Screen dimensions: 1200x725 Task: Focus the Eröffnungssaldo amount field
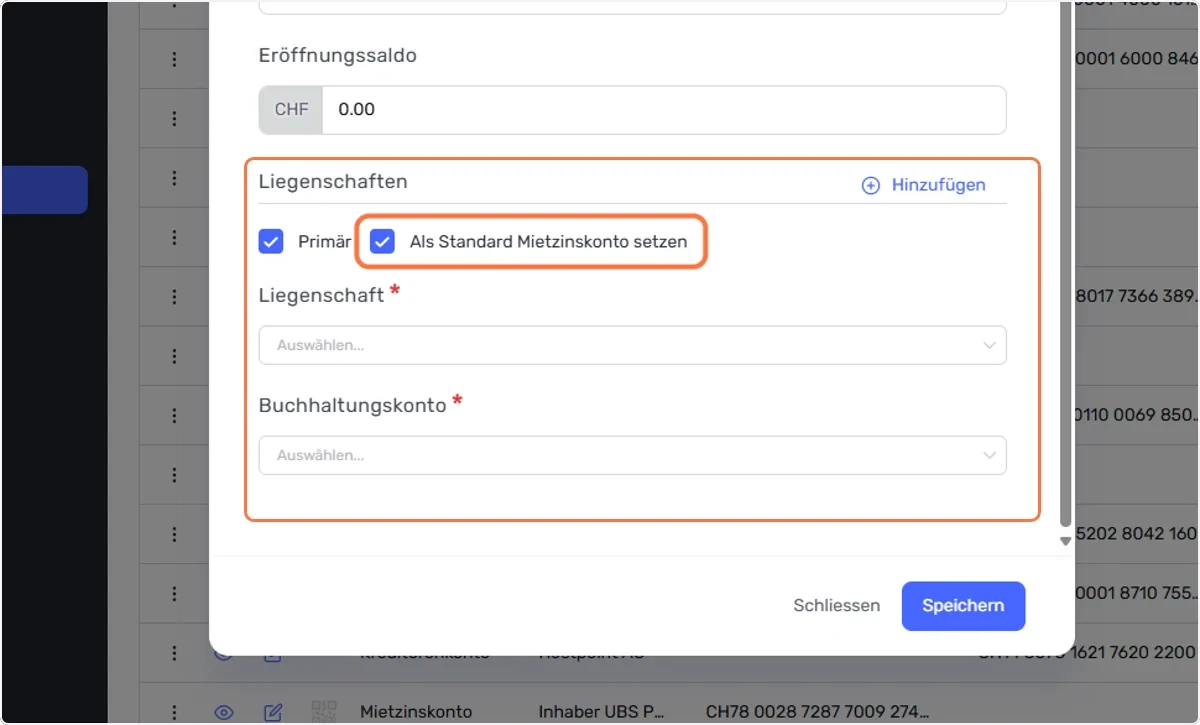pos(664,110)
